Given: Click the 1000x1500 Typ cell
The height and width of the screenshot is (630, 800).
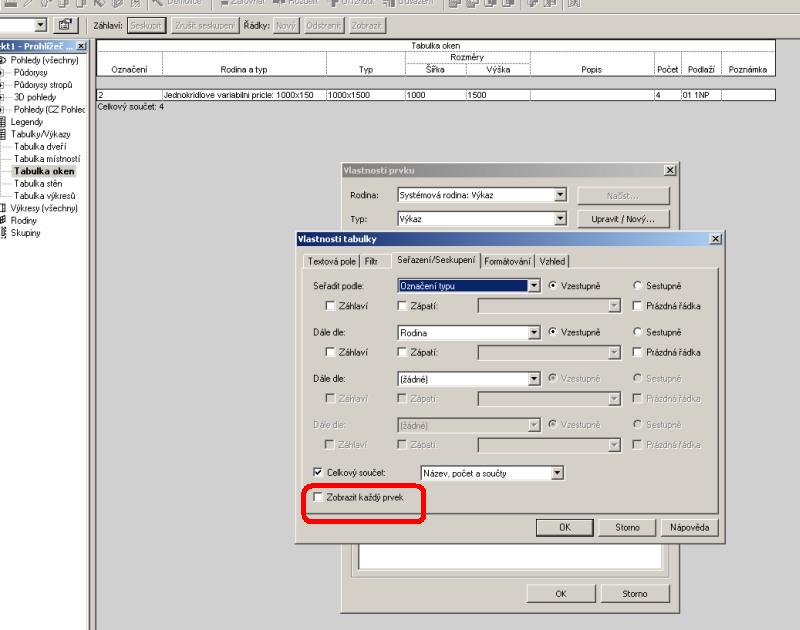Looking at the screenshot, I should click(366, 95).
